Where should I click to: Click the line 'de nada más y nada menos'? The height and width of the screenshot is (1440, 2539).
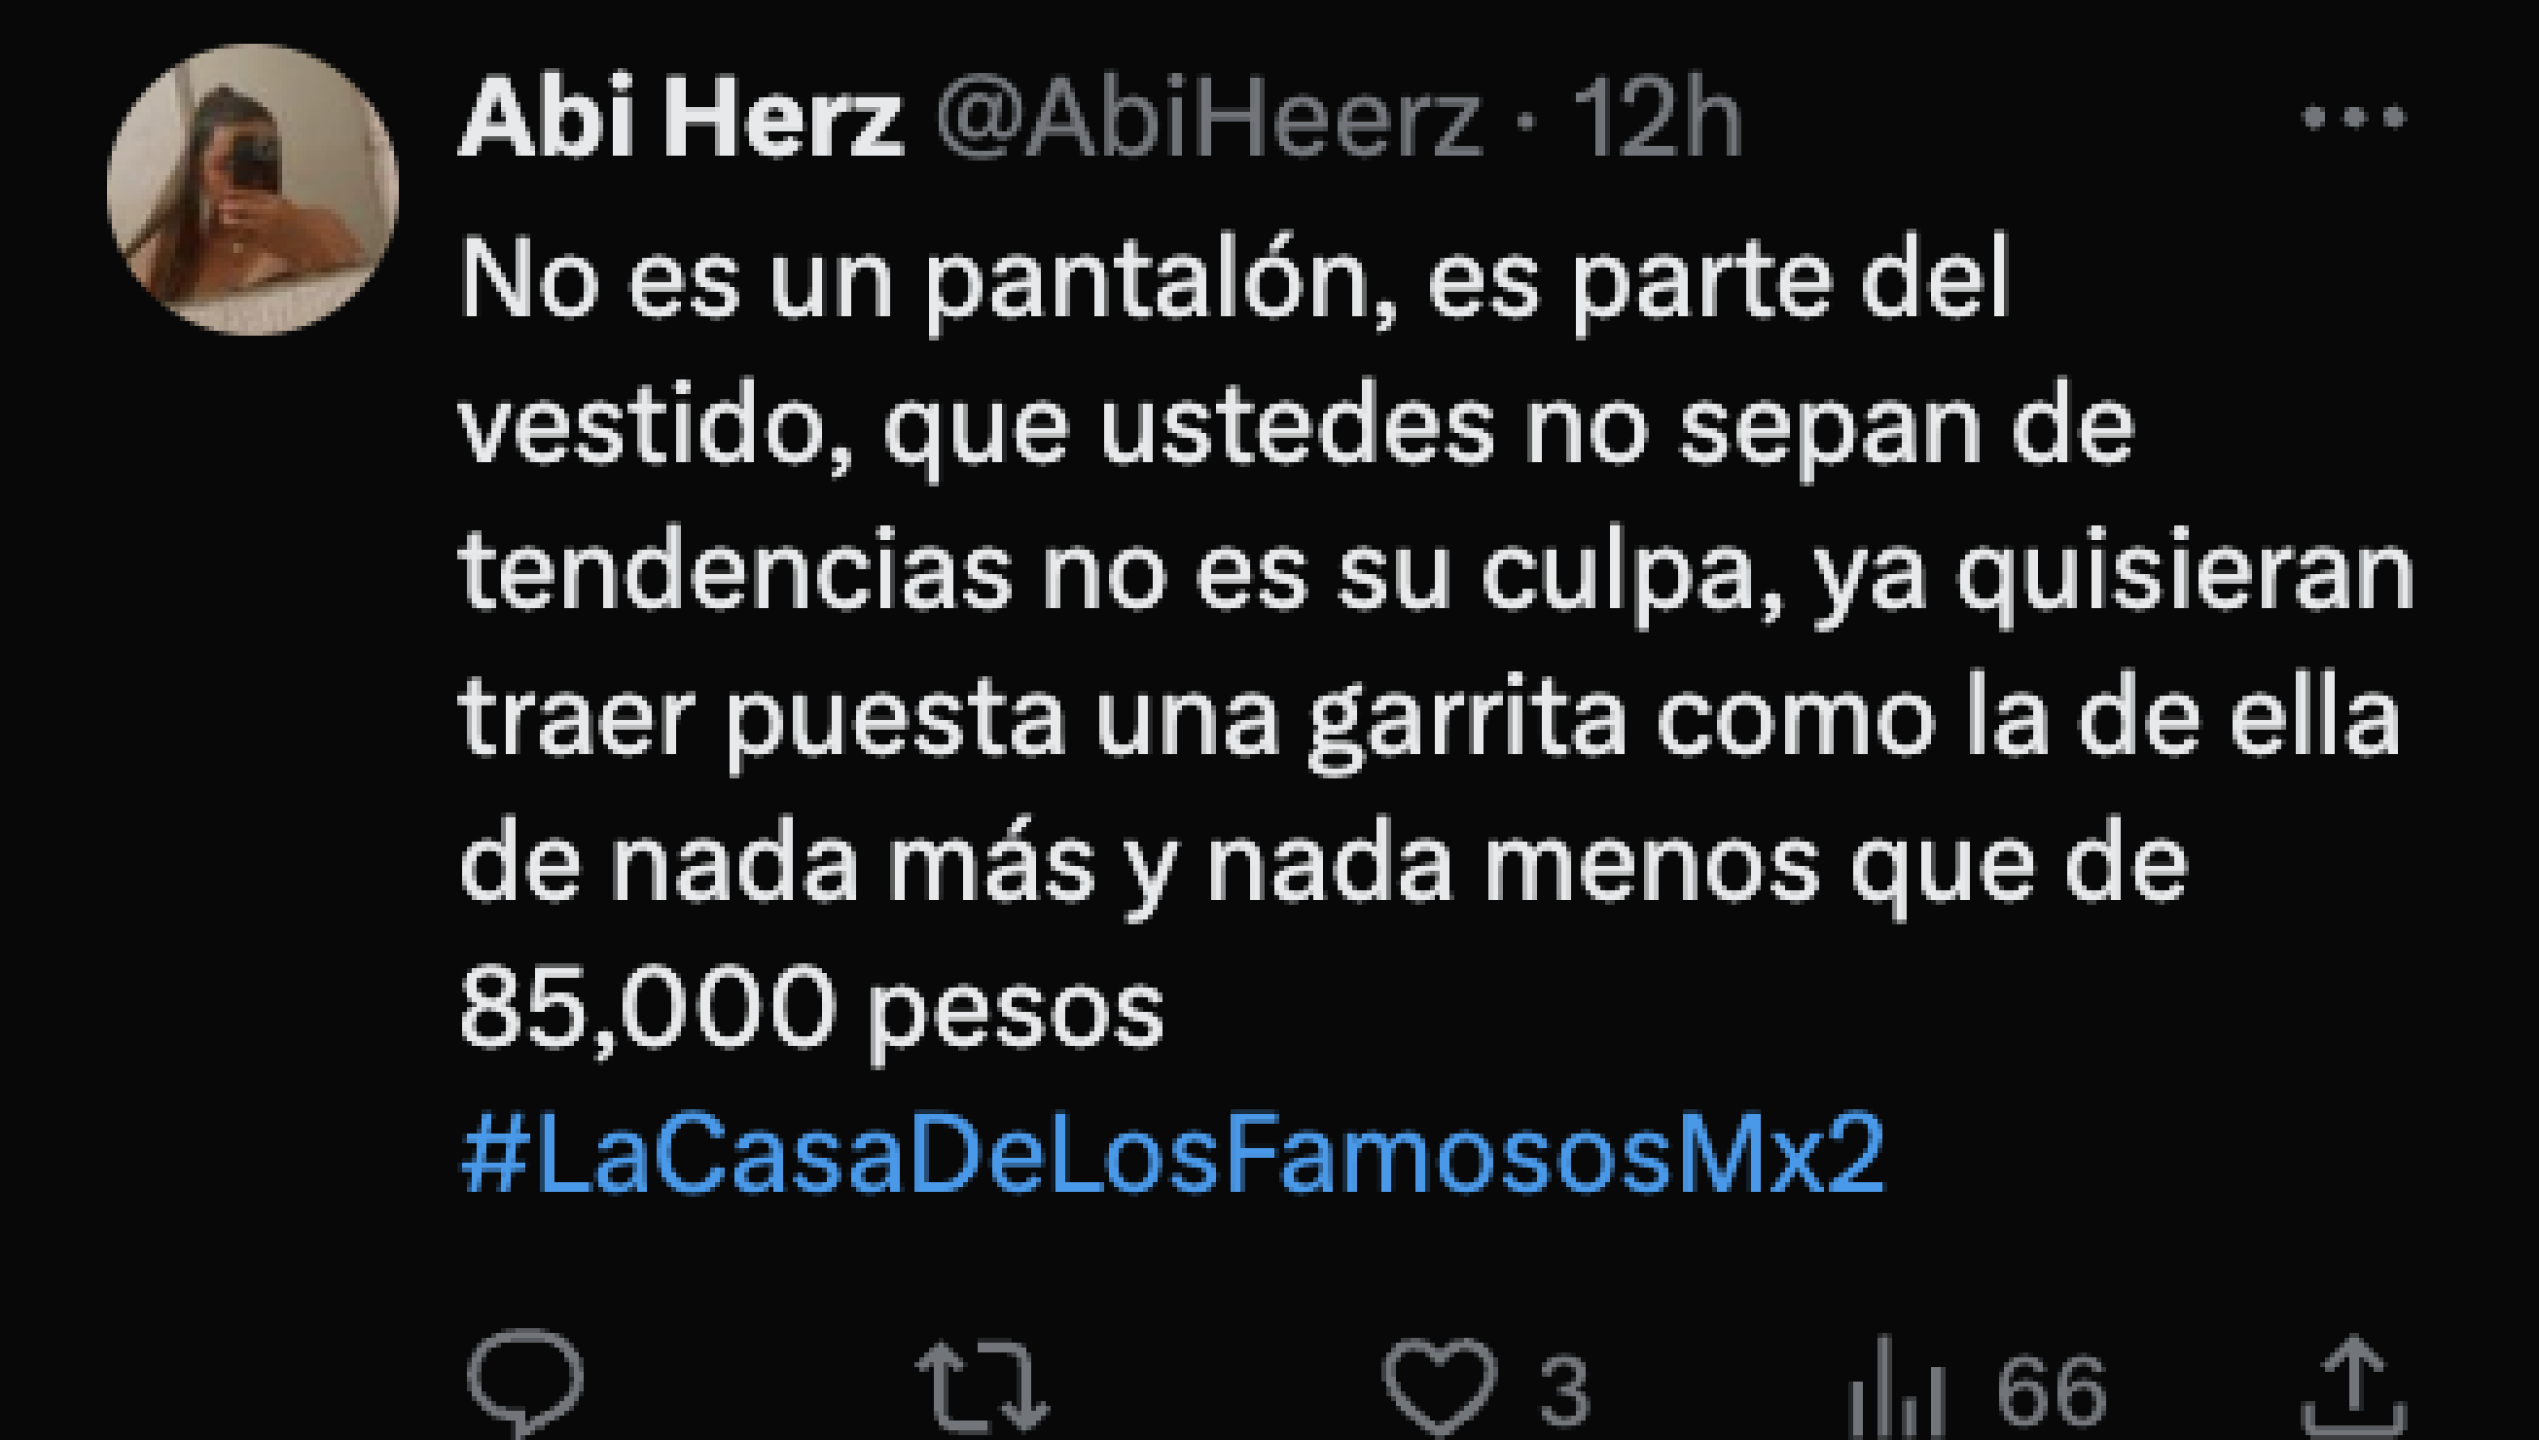click(x=1324, y=864)
